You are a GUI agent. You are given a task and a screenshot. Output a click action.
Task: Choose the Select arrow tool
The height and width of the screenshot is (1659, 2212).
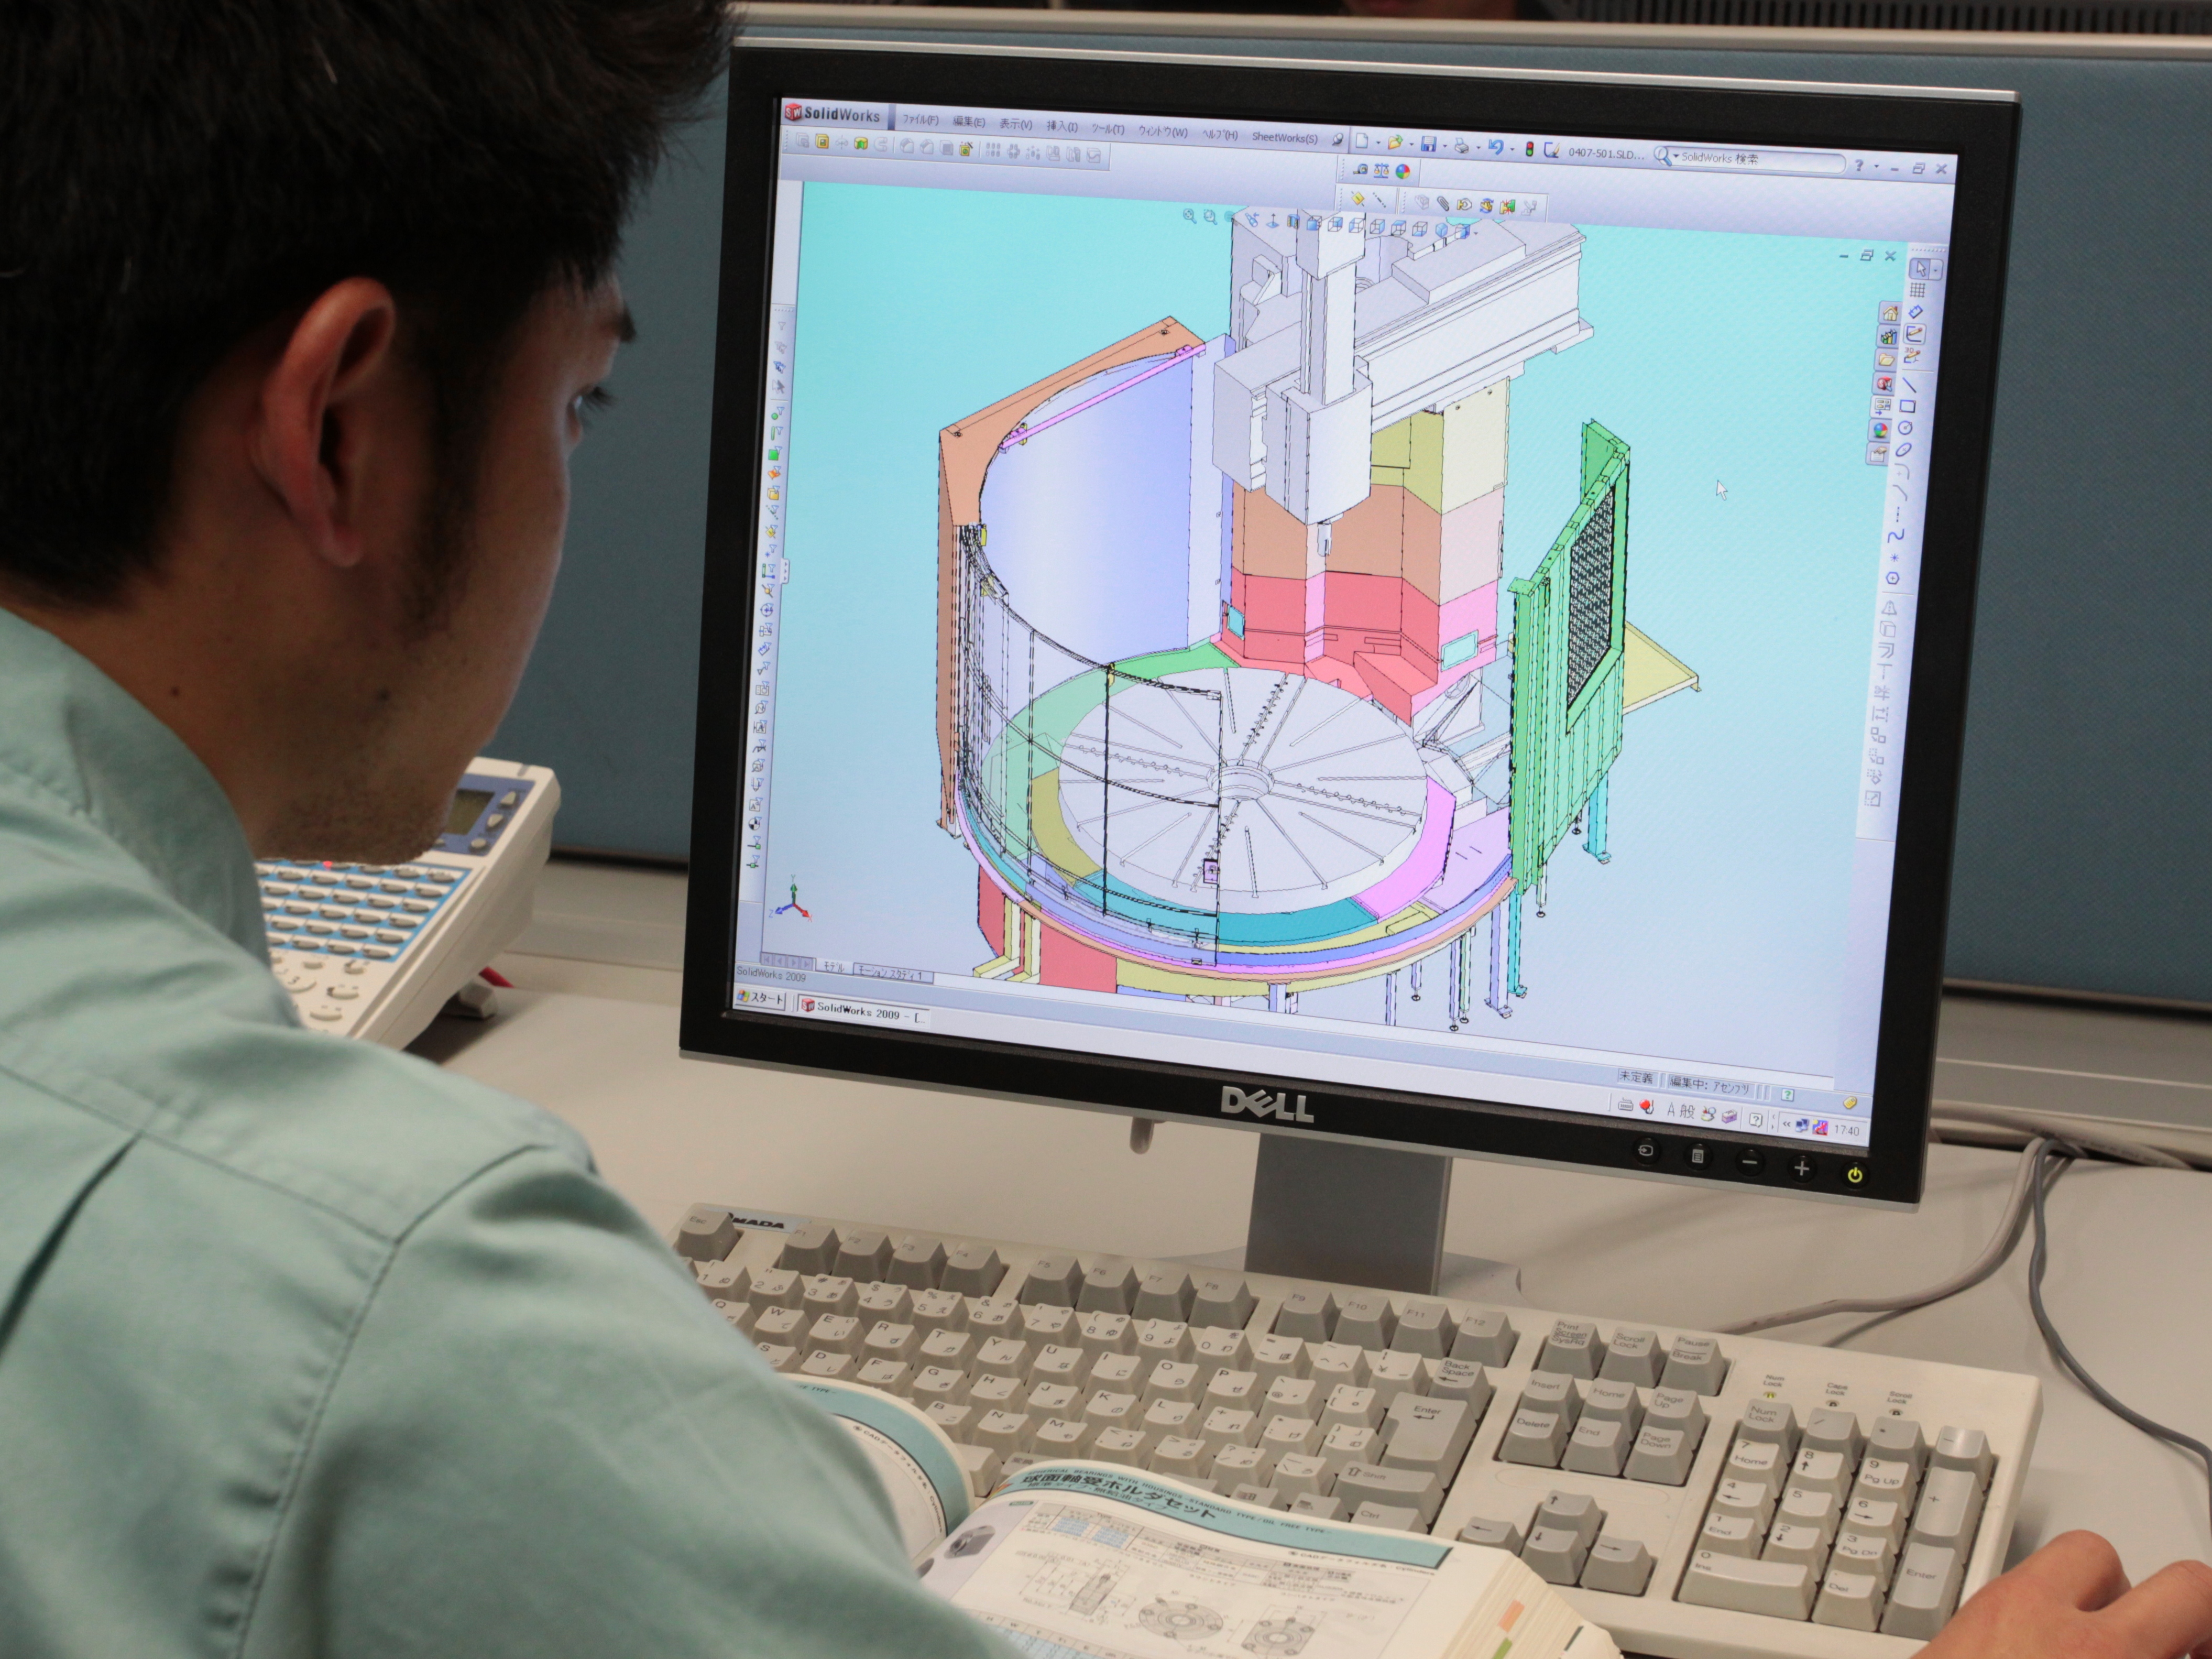click(x=1921, y=268)
